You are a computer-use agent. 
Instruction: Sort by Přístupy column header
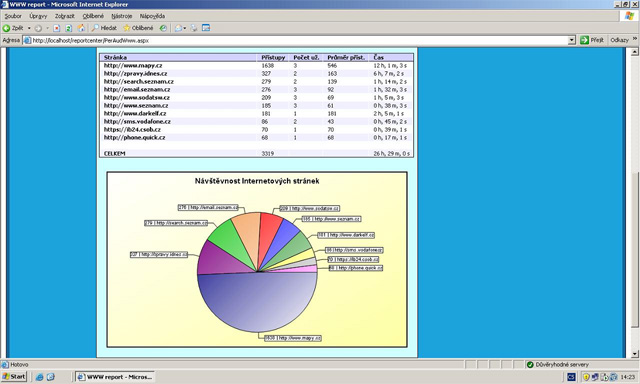pyautogui.click(x=273, y=58)
